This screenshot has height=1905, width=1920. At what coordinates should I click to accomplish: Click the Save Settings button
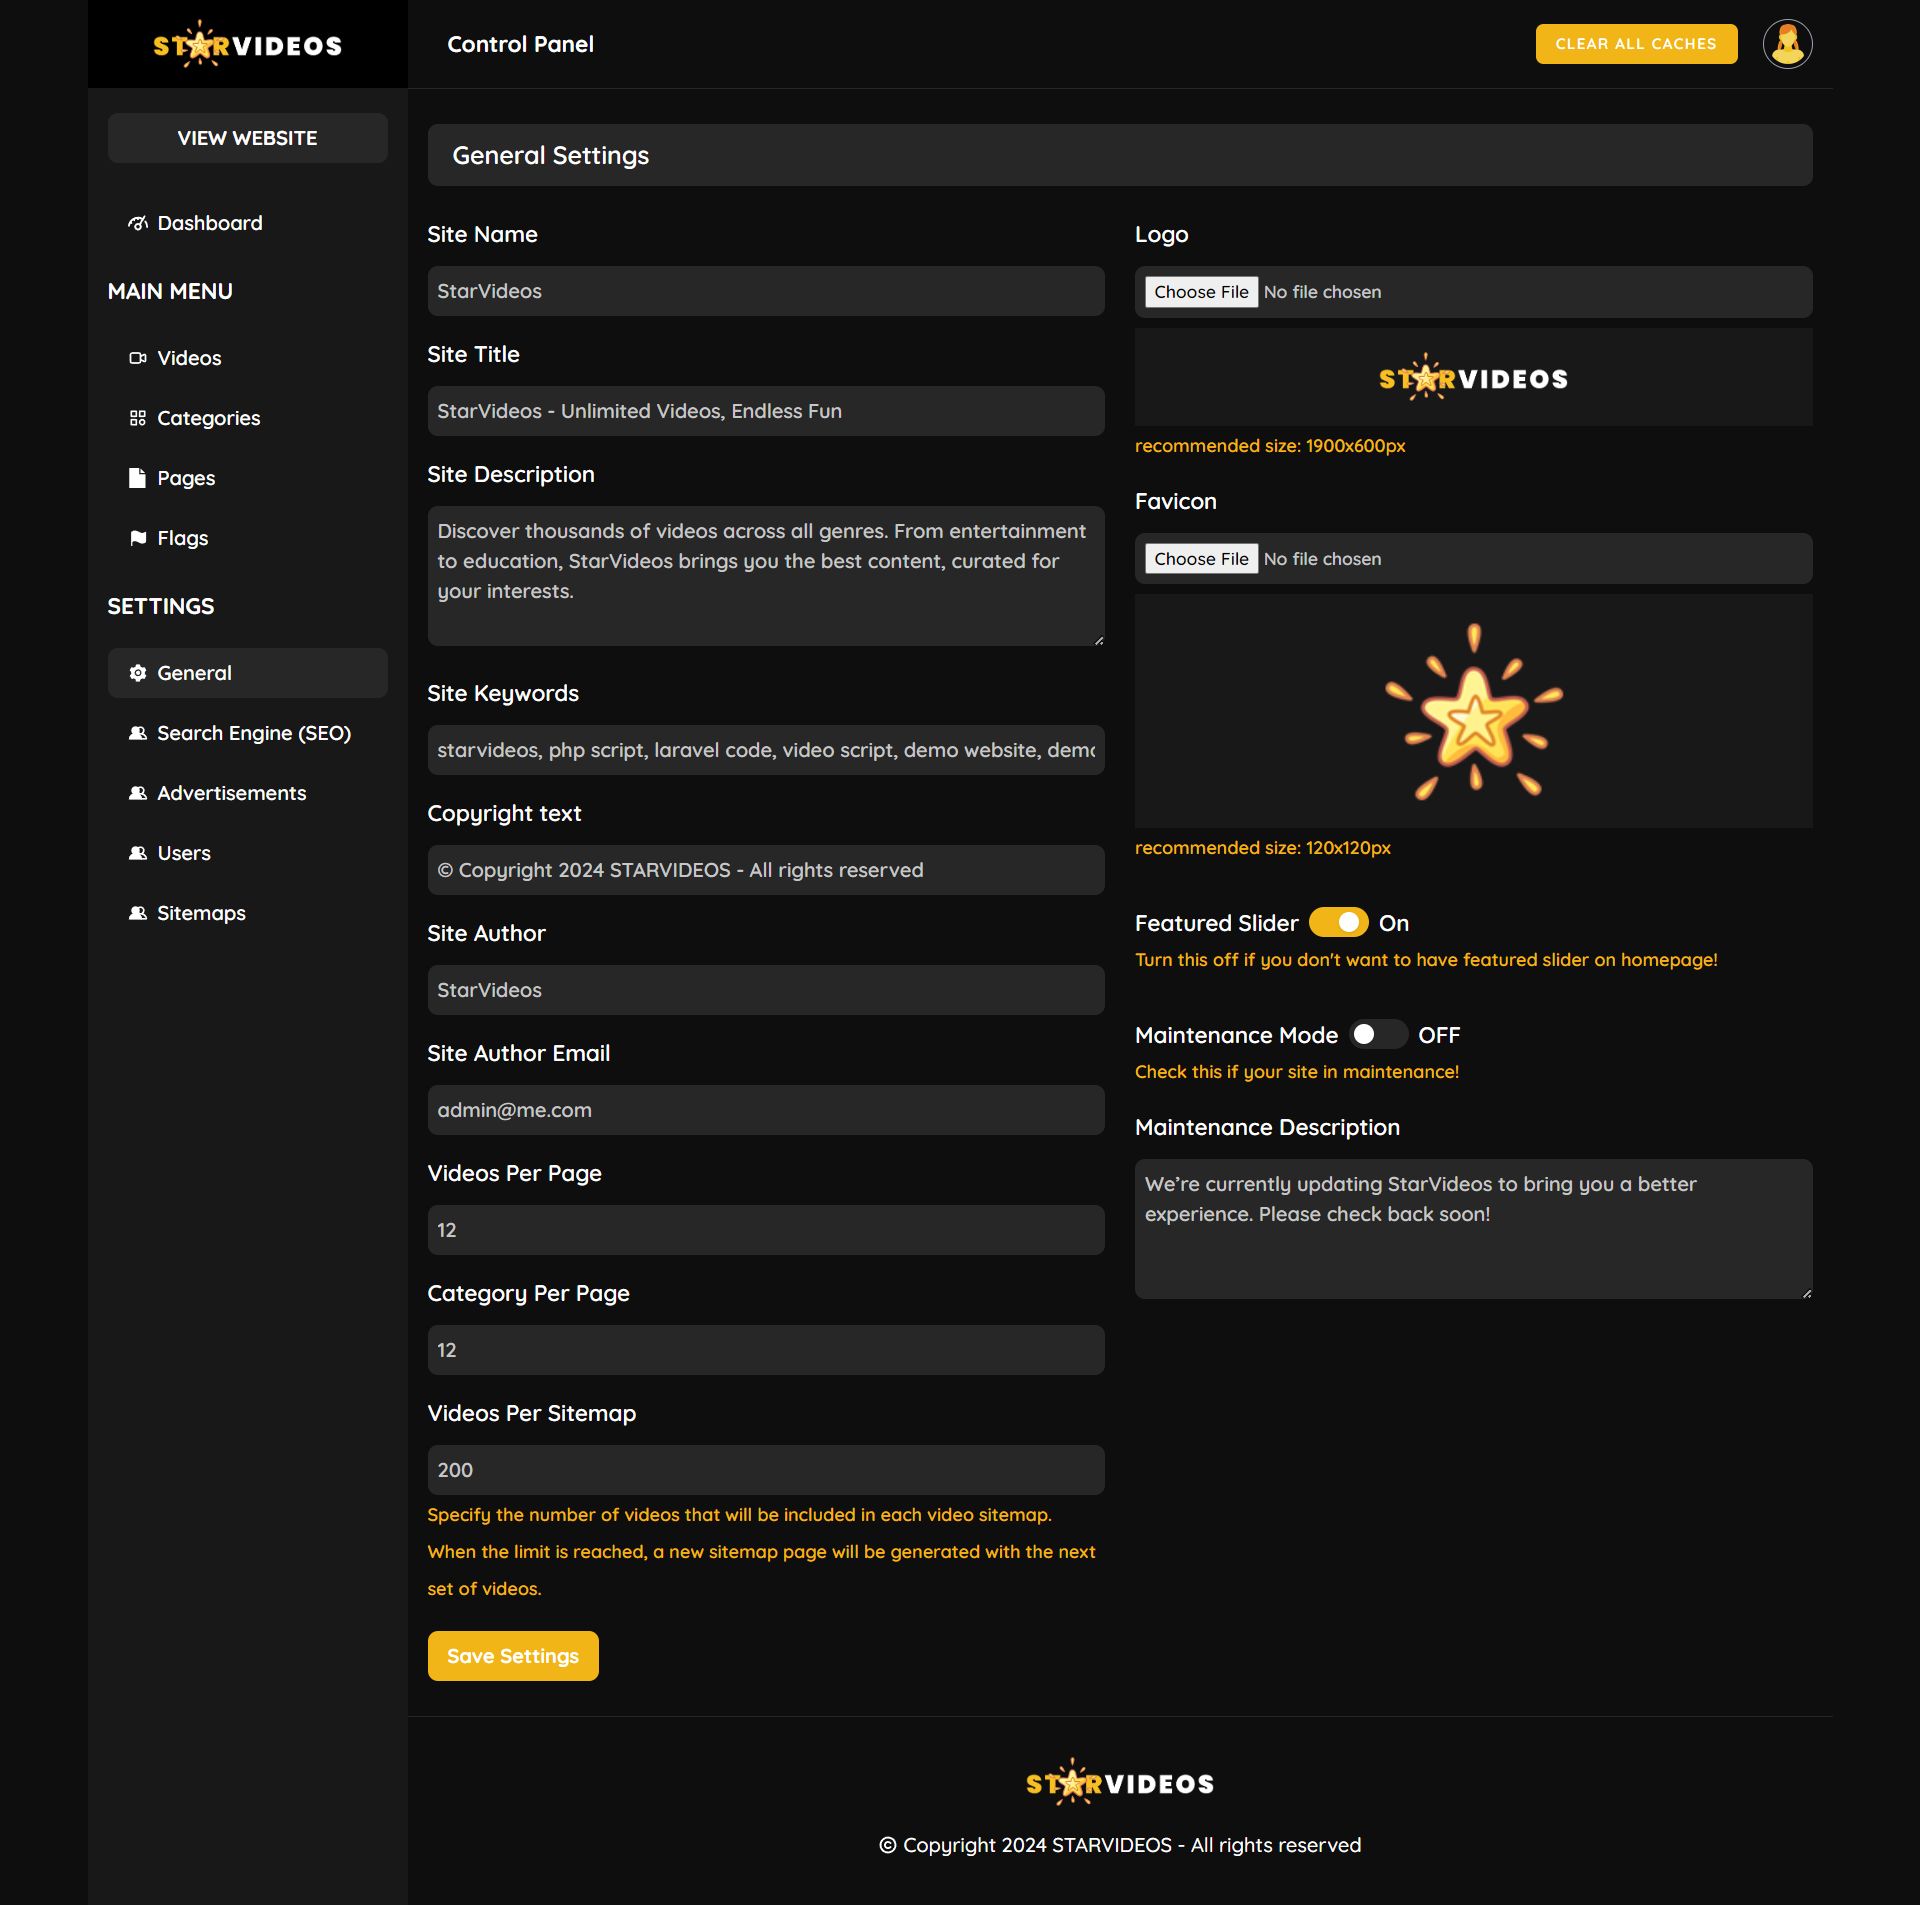click(x=512, y=1656)
